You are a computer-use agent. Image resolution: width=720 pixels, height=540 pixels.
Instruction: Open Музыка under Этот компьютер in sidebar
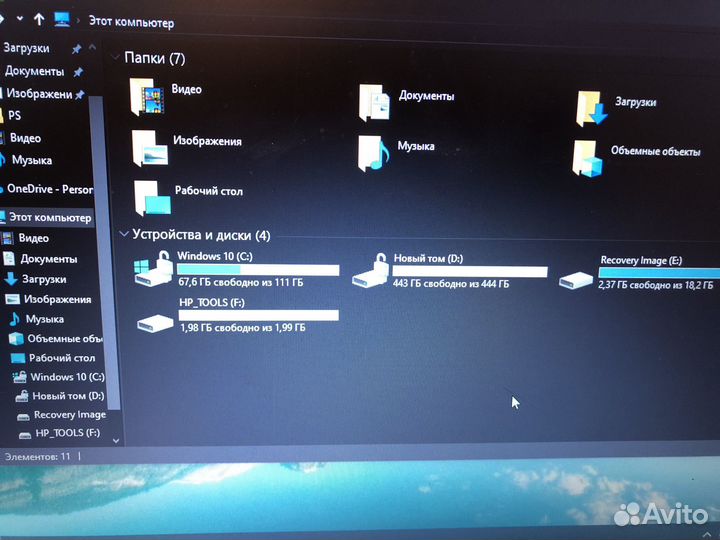45,319
